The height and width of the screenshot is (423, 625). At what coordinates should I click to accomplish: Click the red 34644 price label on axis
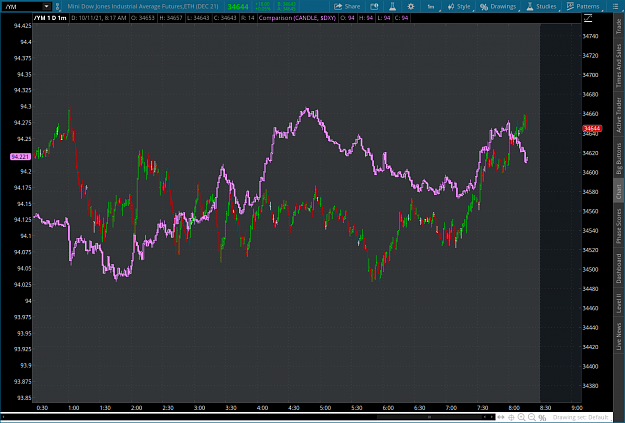pyautogui.click(x=592, y=128)
